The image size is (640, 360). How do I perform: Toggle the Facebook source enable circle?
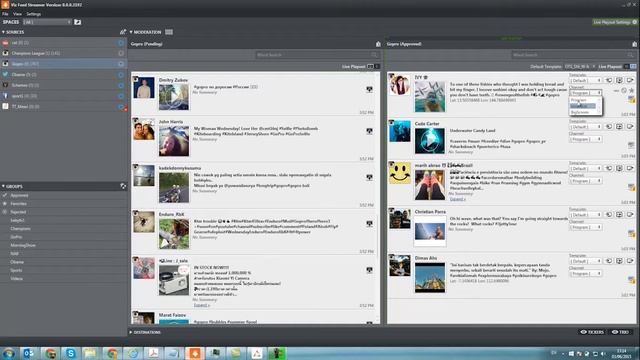(121, 96)
